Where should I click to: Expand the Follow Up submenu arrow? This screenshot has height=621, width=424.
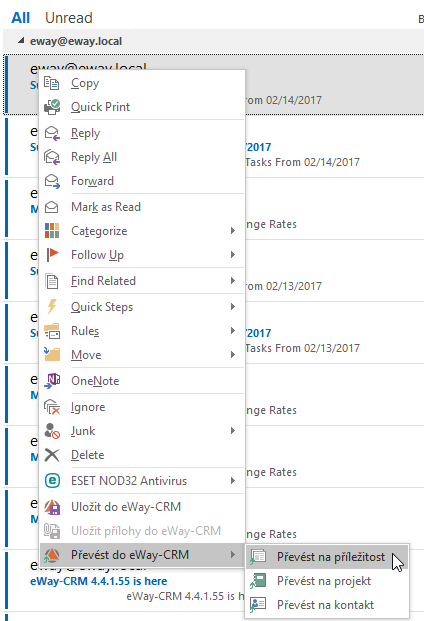233,255
